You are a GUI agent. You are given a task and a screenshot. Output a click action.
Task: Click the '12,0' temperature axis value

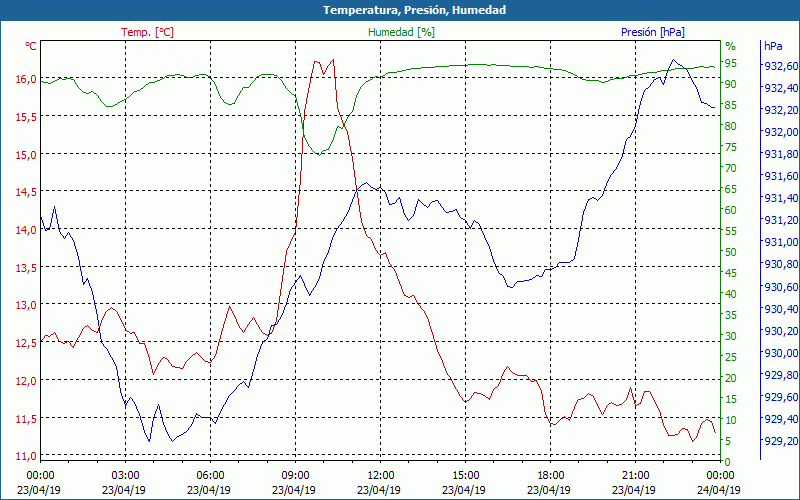coord(26,381)
